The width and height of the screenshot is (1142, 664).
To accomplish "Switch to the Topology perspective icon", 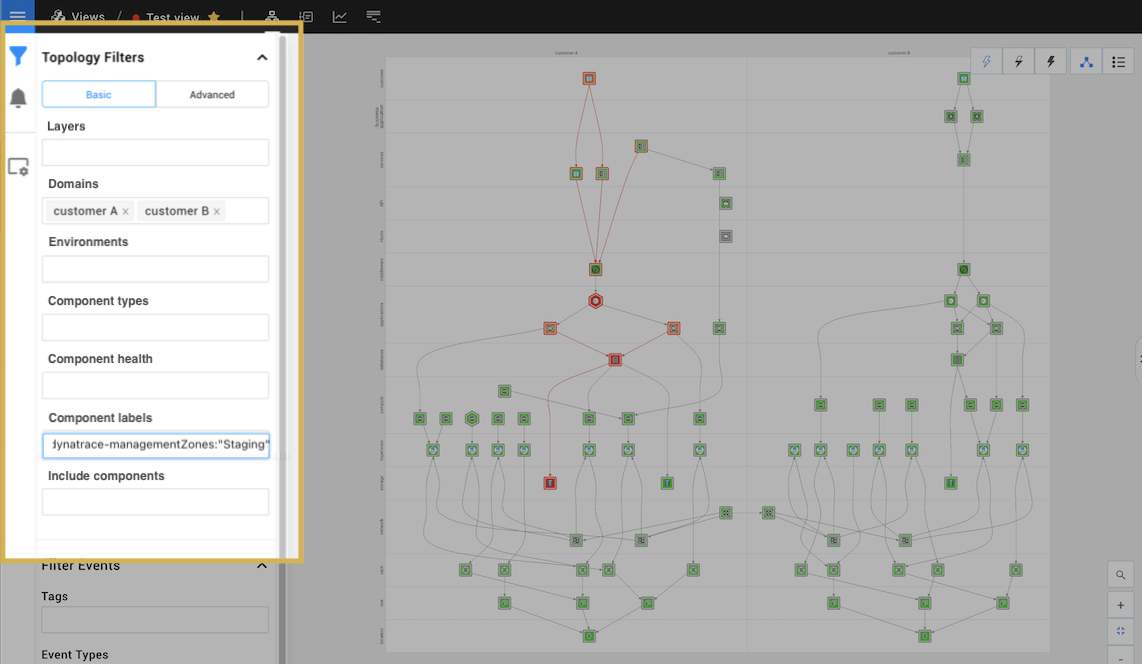I will pyautogui.click(x=272, y=16).
